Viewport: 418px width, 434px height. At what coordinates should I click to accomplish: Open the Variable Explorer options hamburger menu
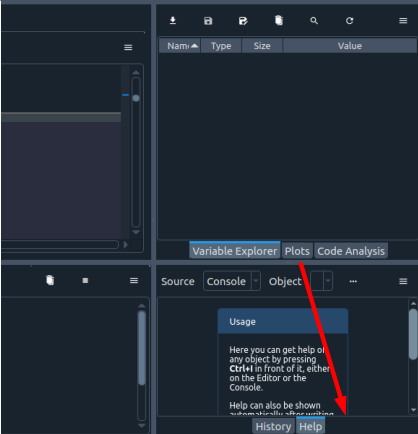(x=403, y=21)
